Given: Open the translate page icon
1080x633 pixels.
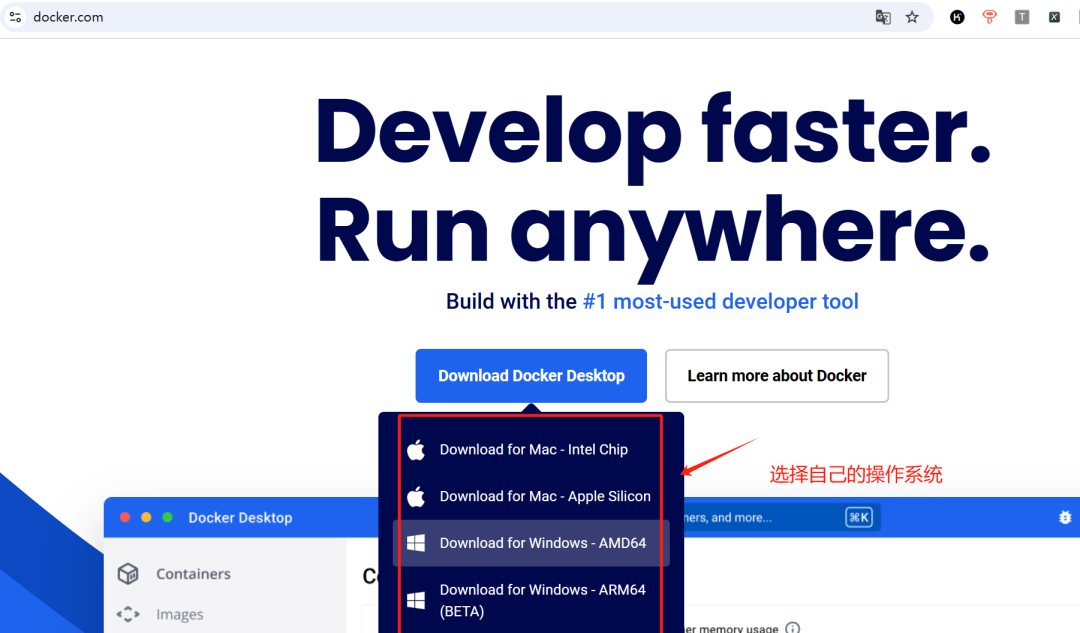Looking at the screenshot, I should click(882, 17).
